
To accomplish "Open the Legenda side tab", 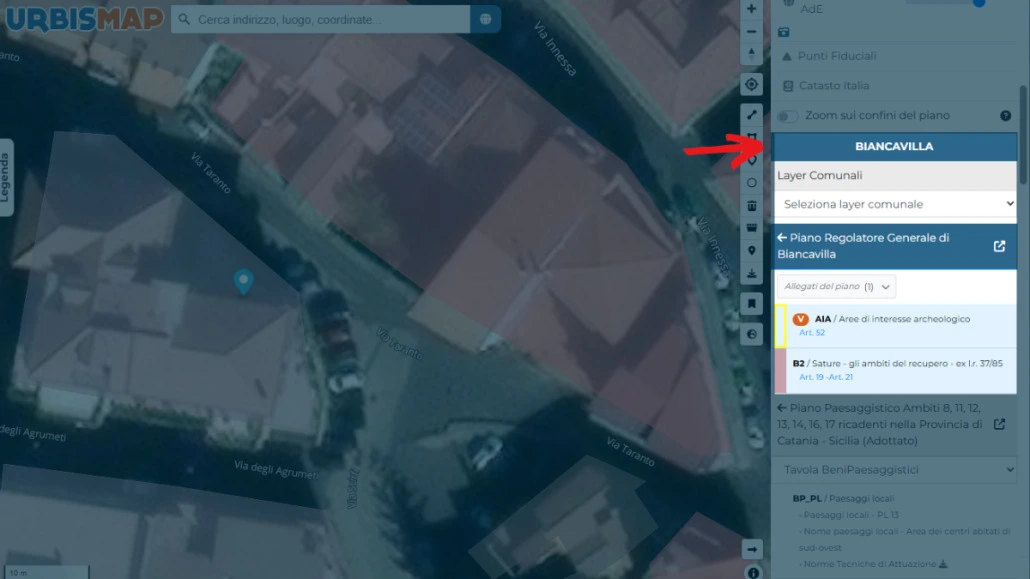I will click(6, 177).
